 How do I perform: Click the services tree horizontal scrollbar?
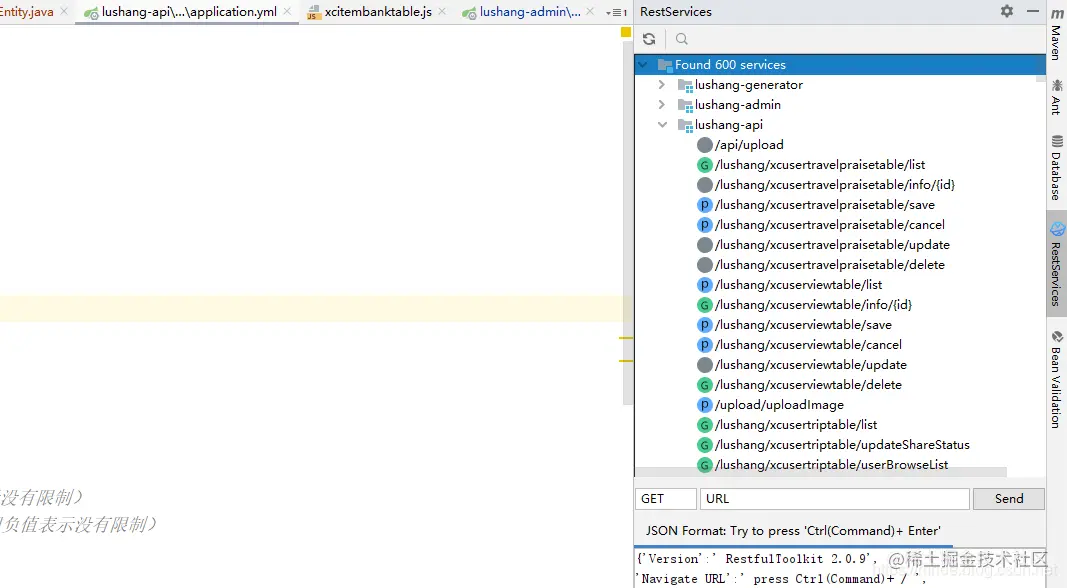(x=821, y=472)
